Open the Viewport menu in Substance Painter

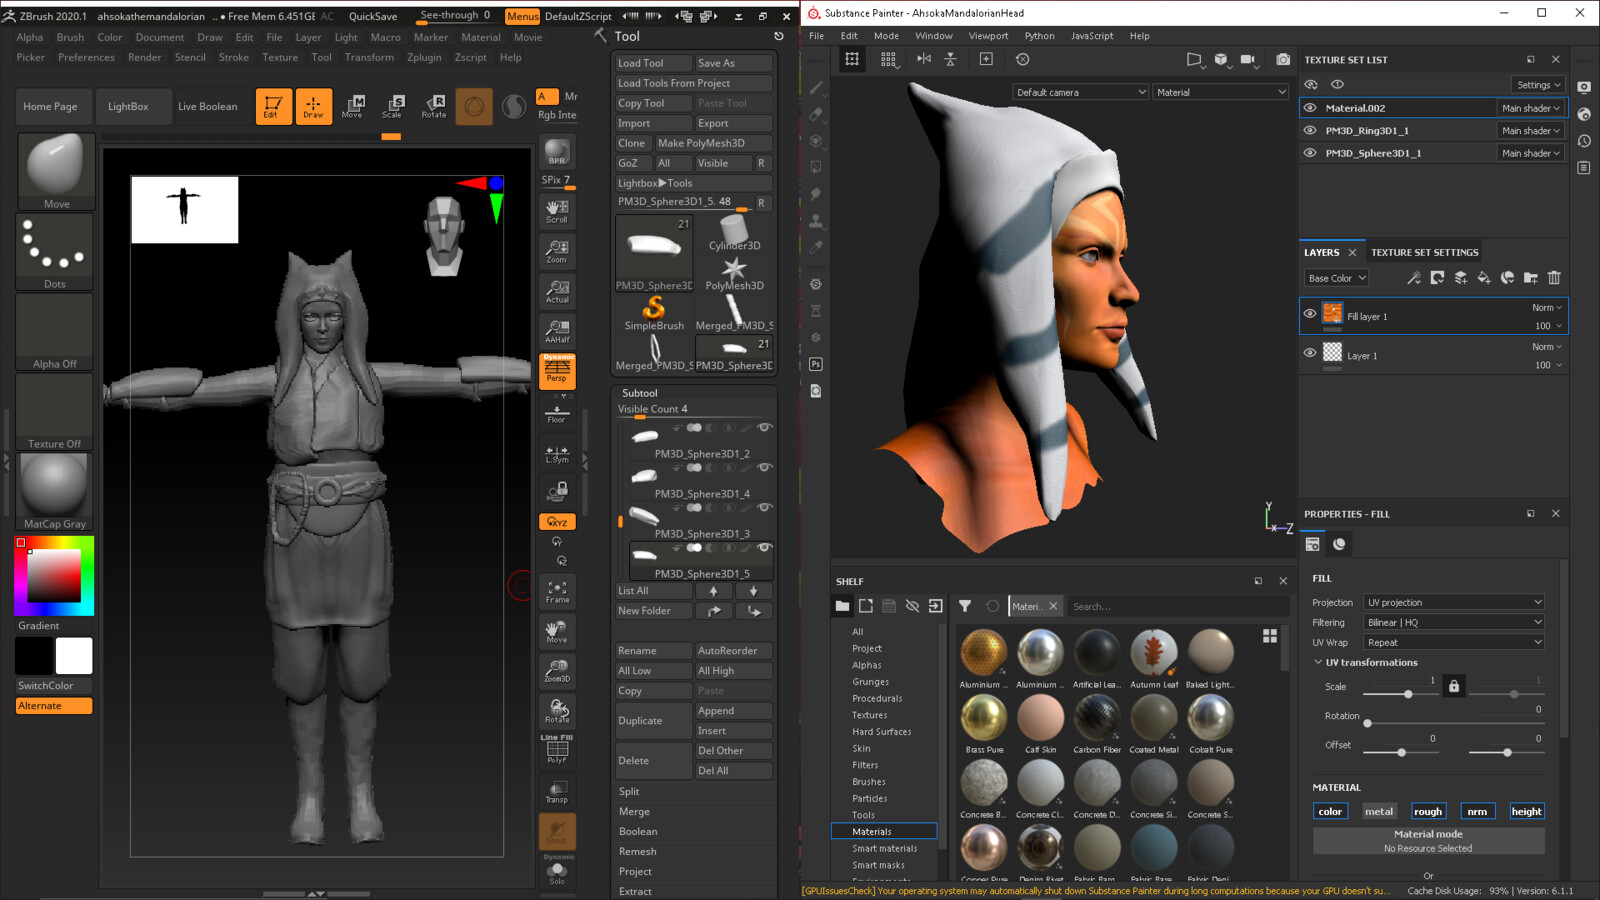click(x=988, y=36)
